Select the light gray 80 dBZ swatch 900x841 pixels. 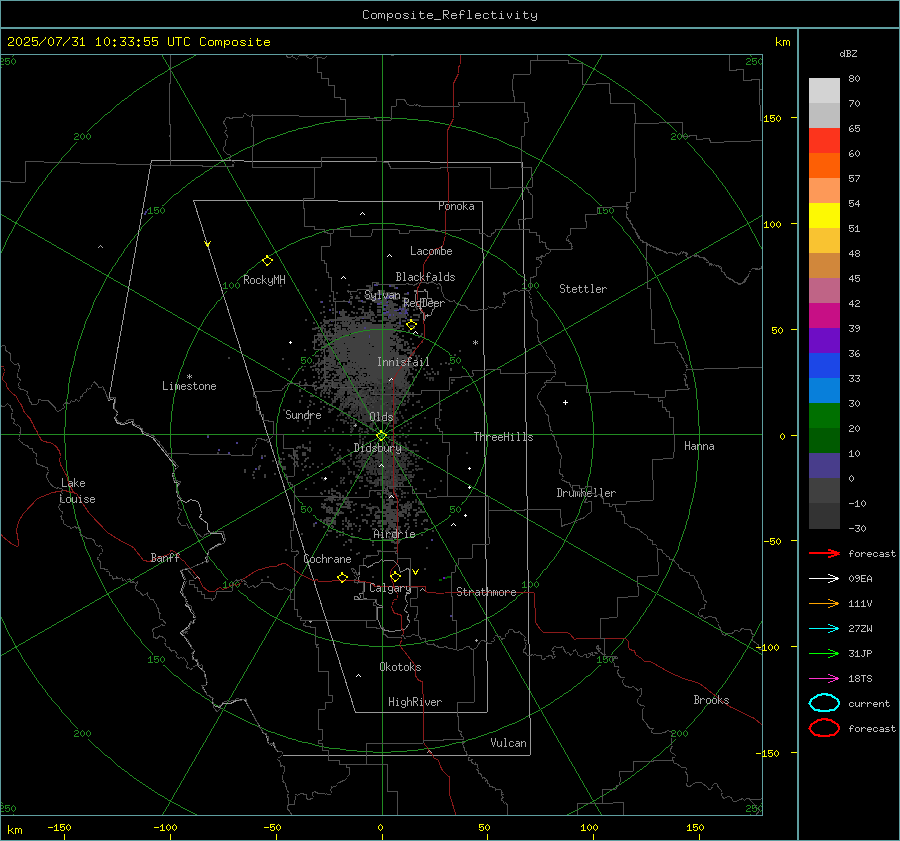[824, 90]
